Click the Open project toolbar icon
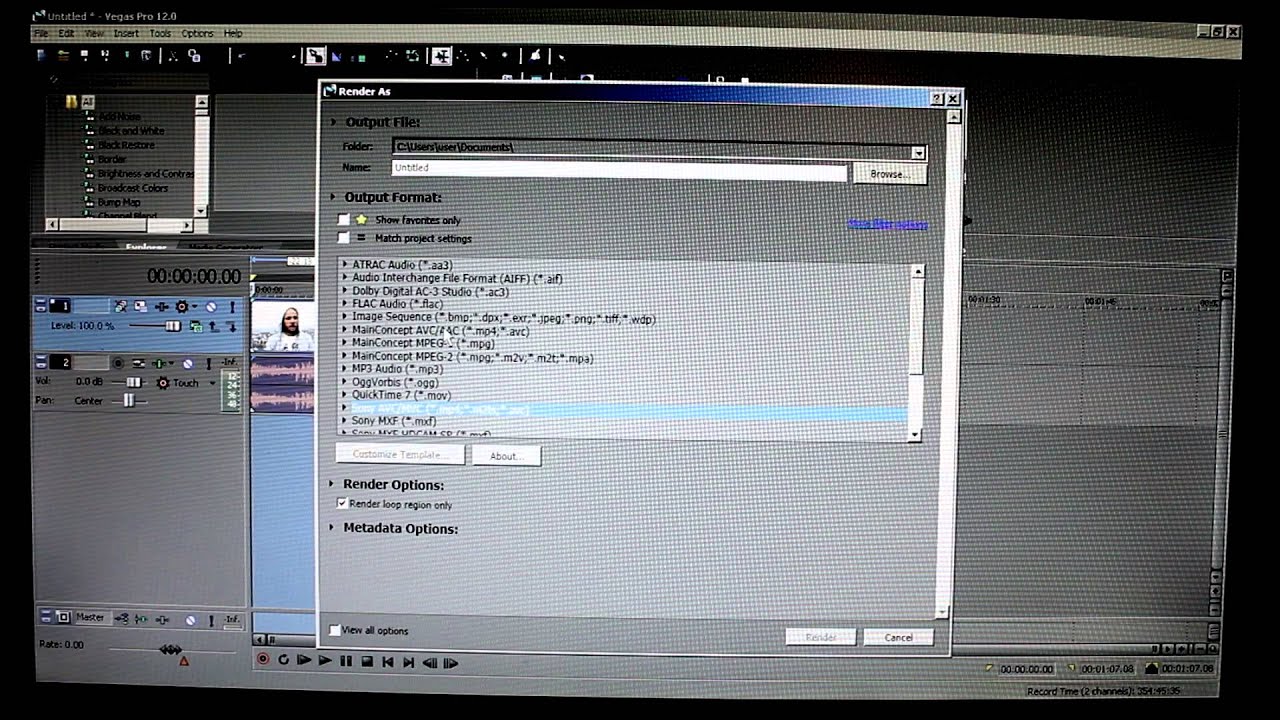The image size is (1280, 720). (x=63, y=56)
